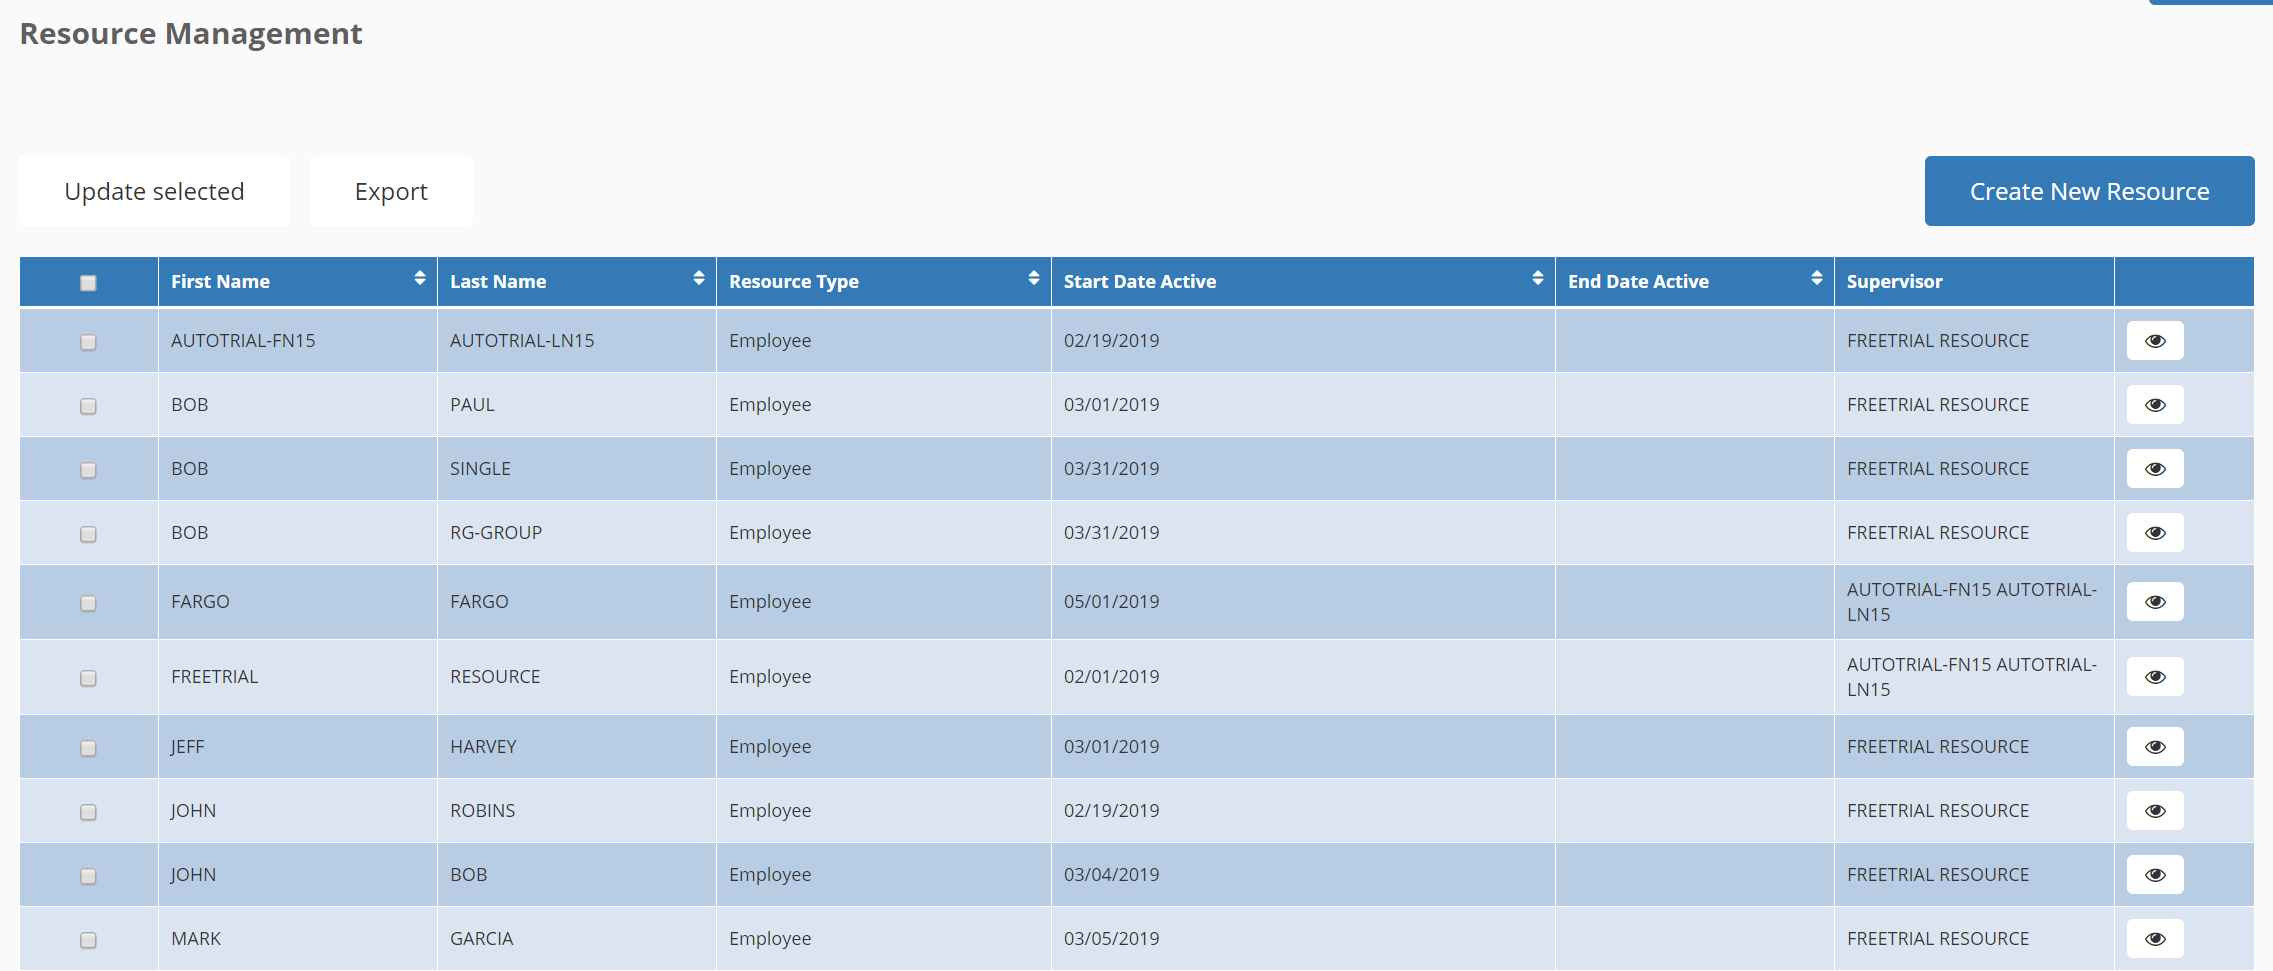Click the RG-GROUP last name cell

[577, 533]
